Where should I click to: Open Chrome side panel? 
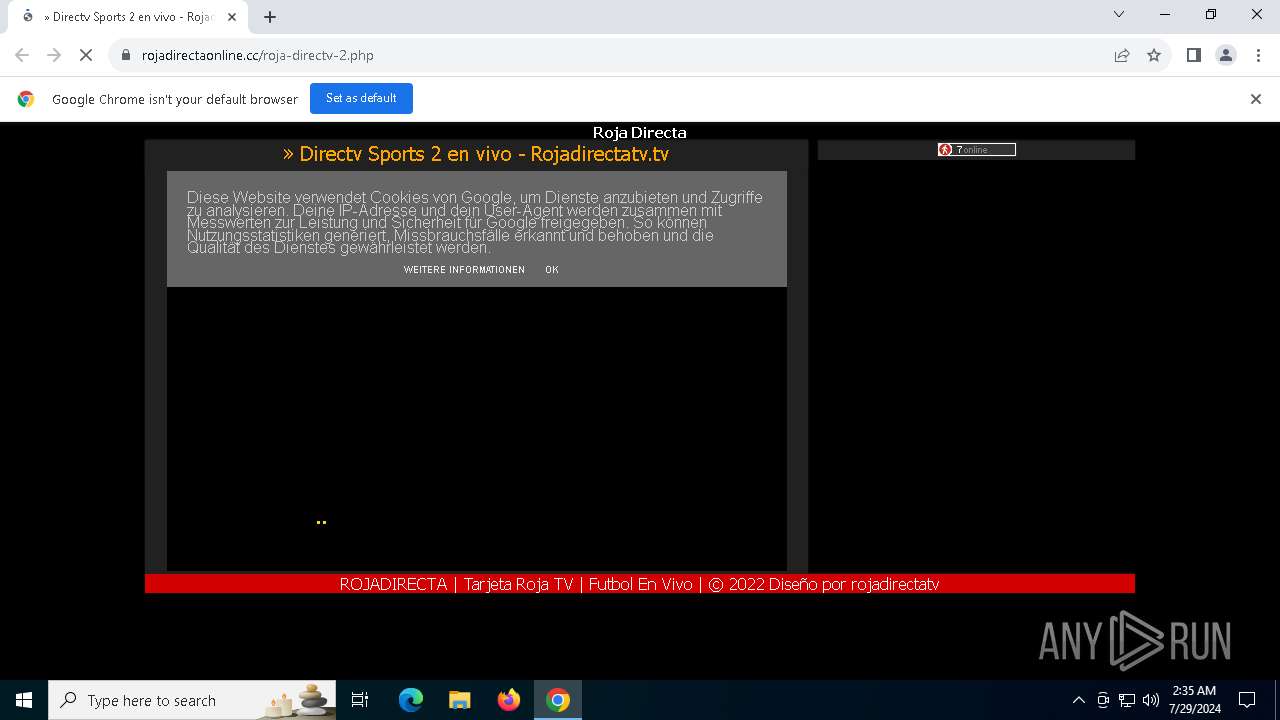click(x=1193, y=55)
